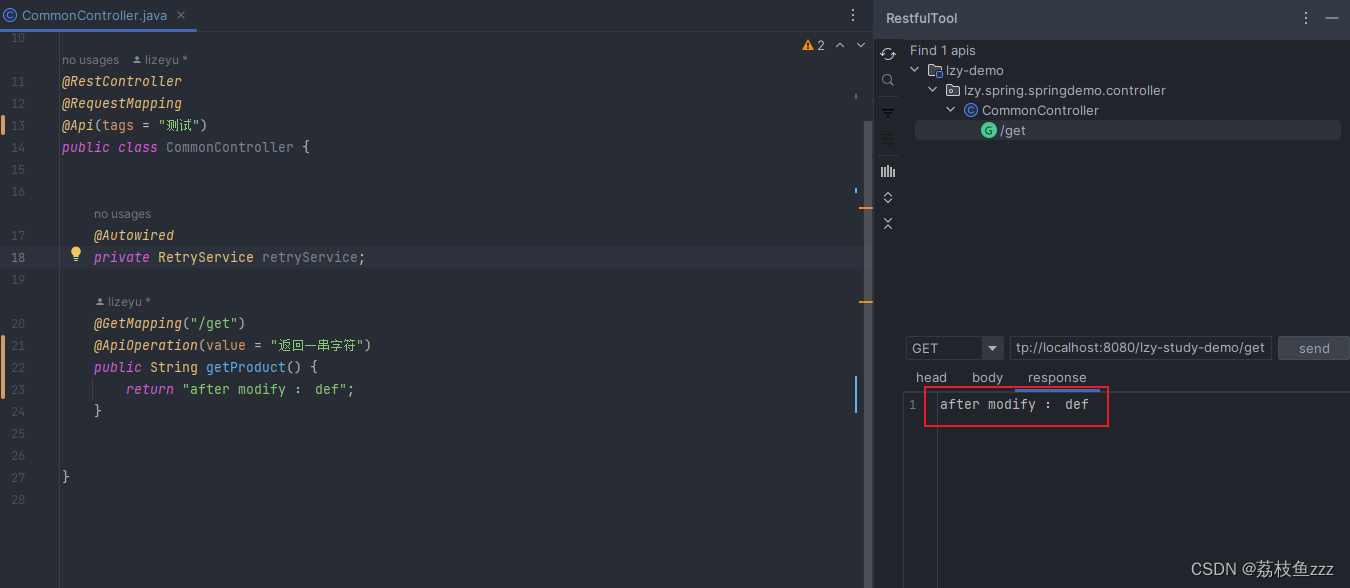
Task: Click the @Api annotation on line 13
Action: 78,125
